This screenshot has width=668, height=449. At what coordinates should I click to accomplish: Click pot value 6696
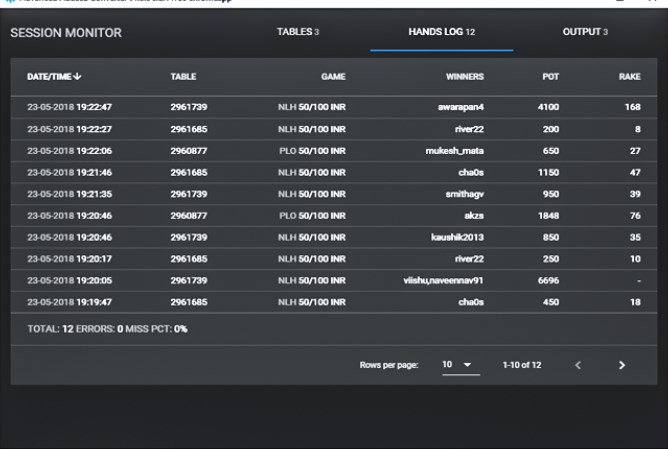(548, 280)
